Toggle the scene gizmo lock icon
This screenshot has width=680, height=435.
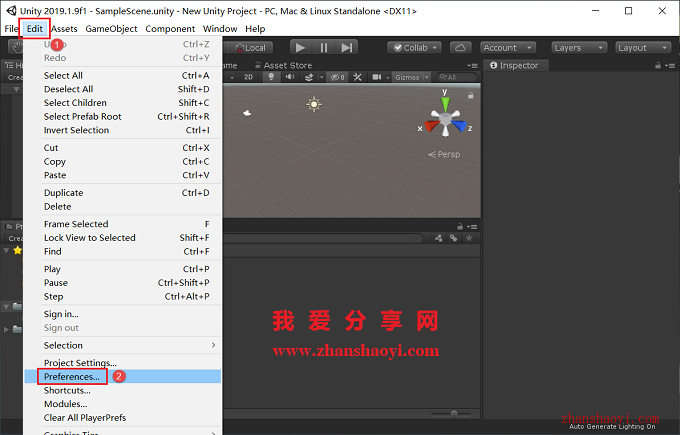[471, 95]
